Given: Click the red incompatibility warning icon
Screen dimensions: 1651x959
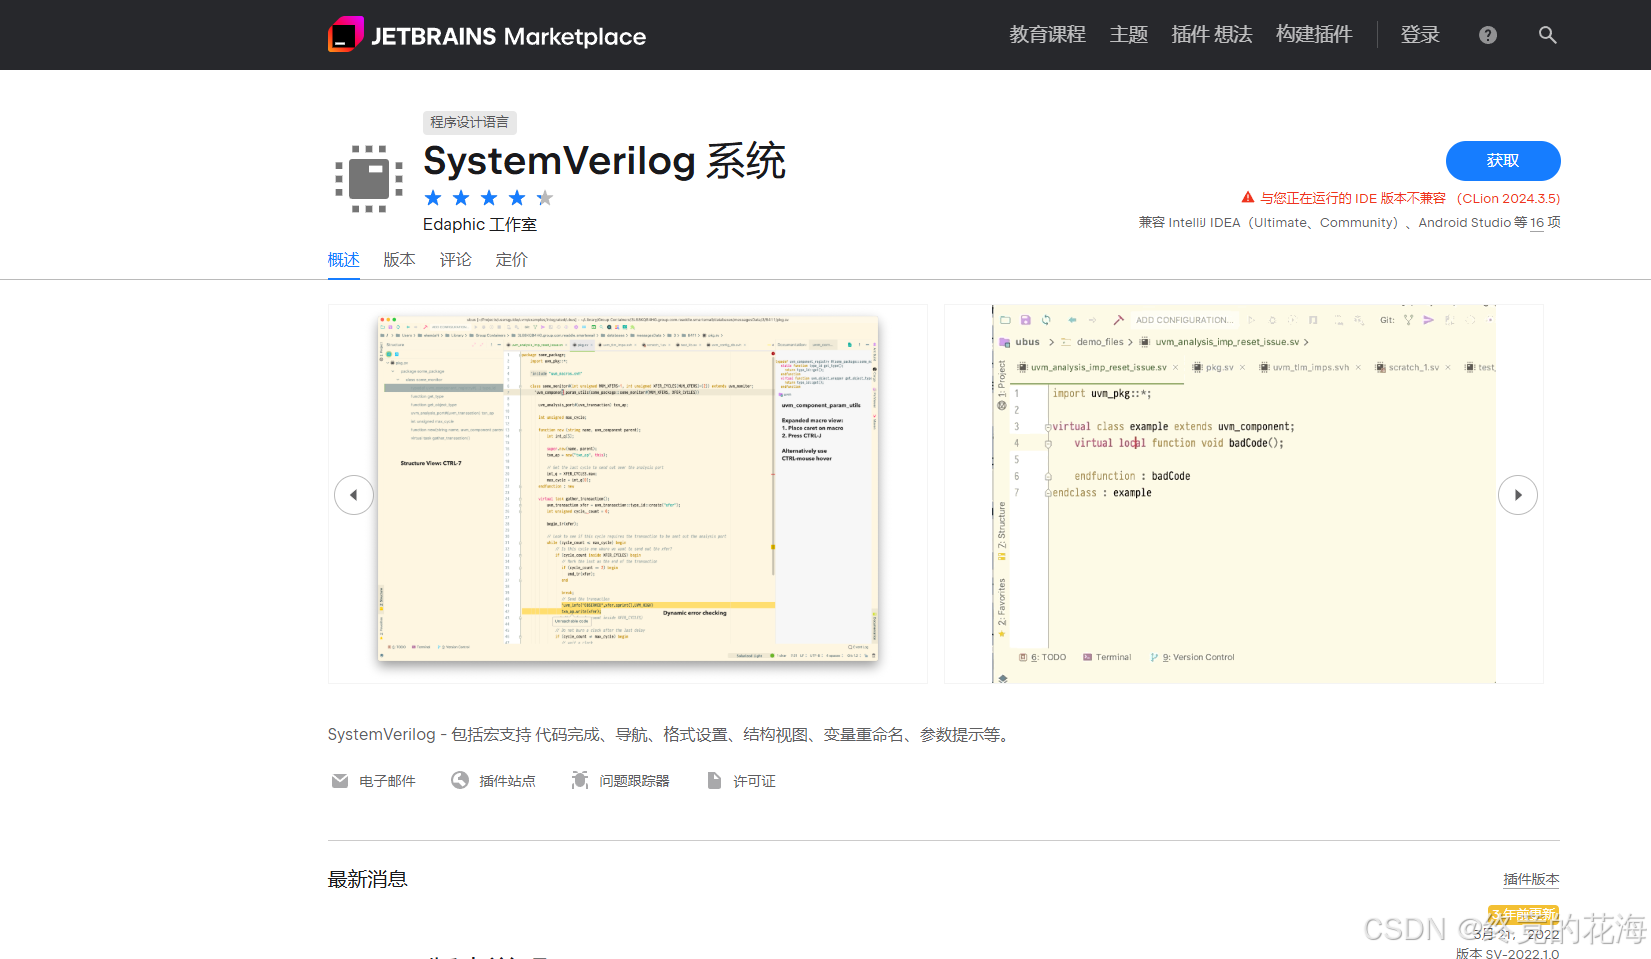Looking at the screenshot, I should pyautogui.click(x=1248, y=198).
